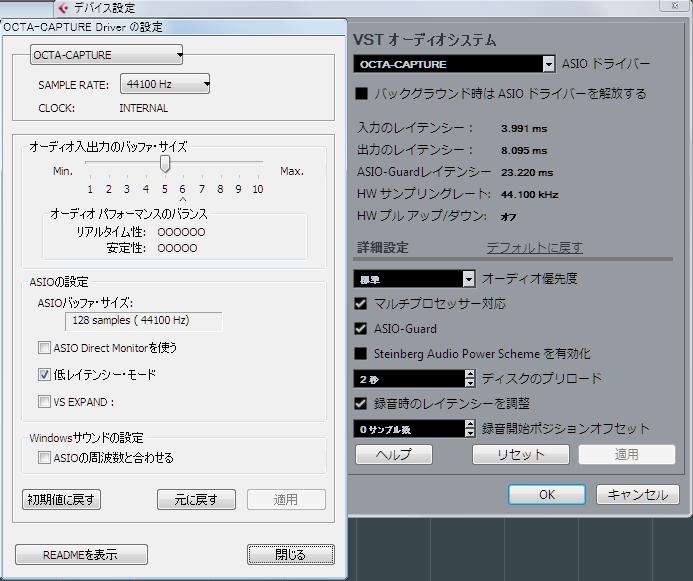Click the ASIO buffer size field showing 128 samples
This screenshot has height=581, width=693.
pos(144,321)
